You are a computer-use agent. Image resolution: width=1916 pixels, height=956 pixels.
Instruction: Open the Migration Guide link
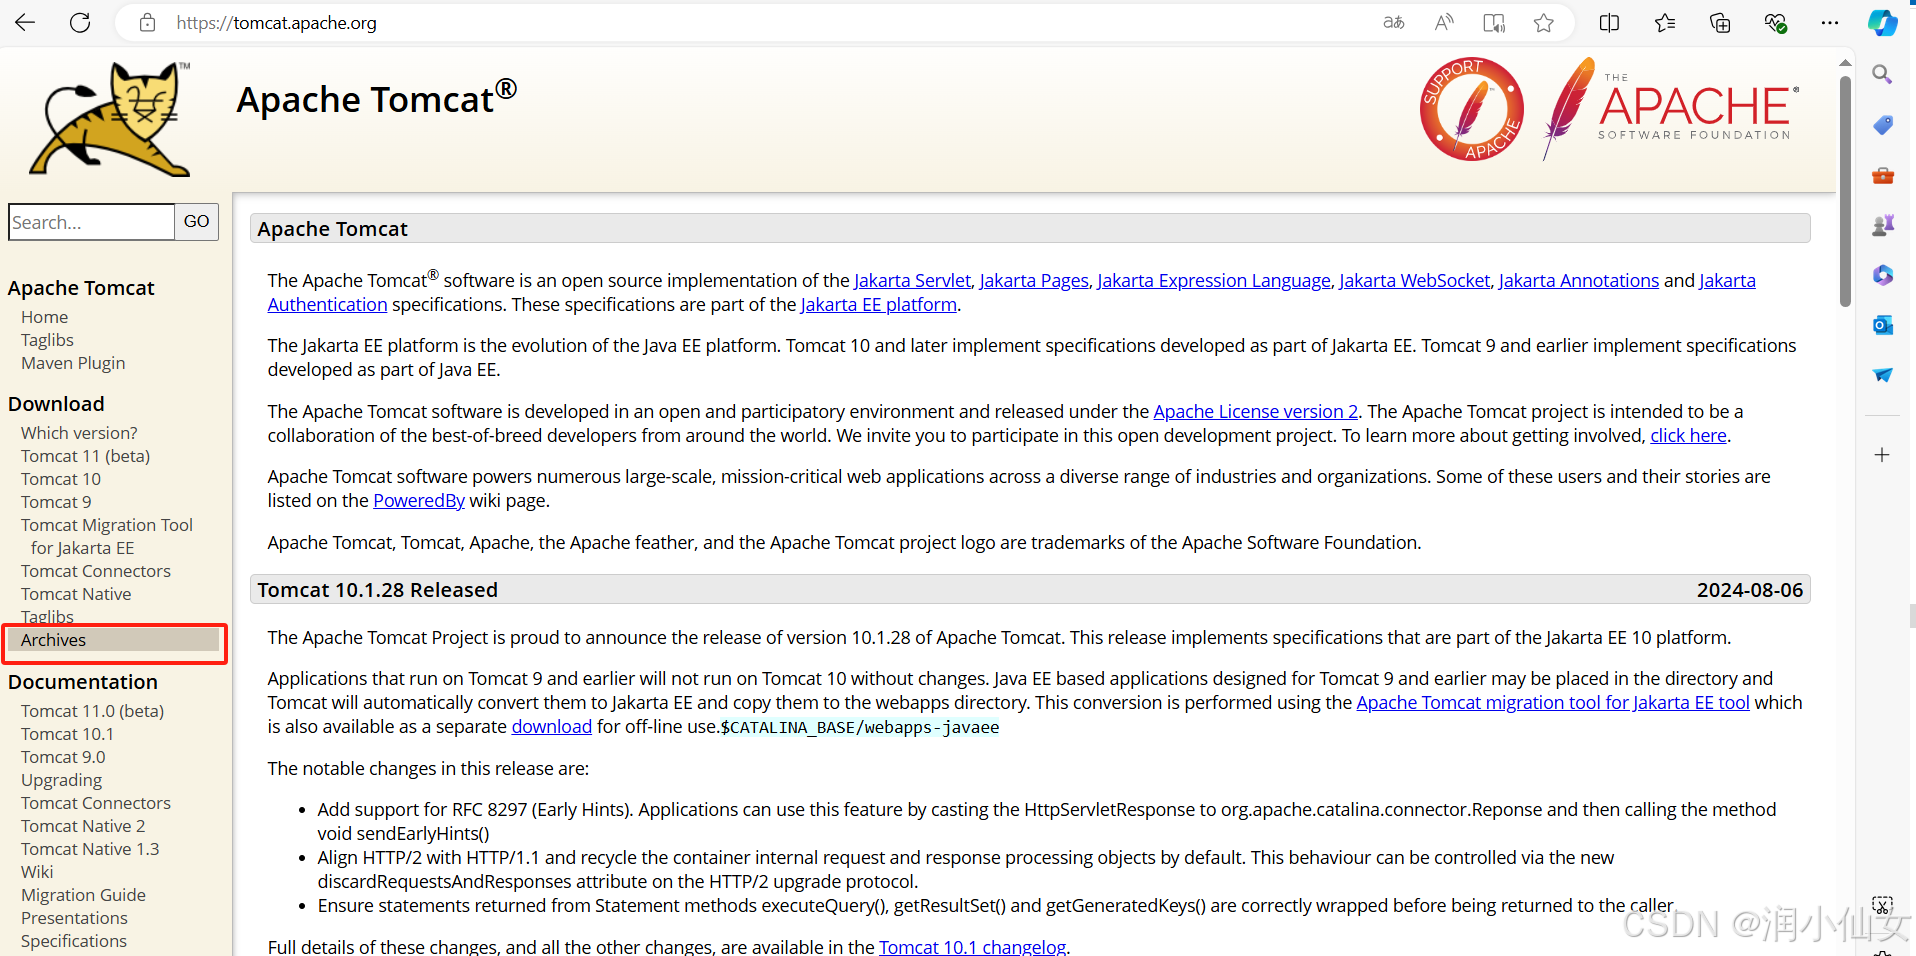click(83, 895)
